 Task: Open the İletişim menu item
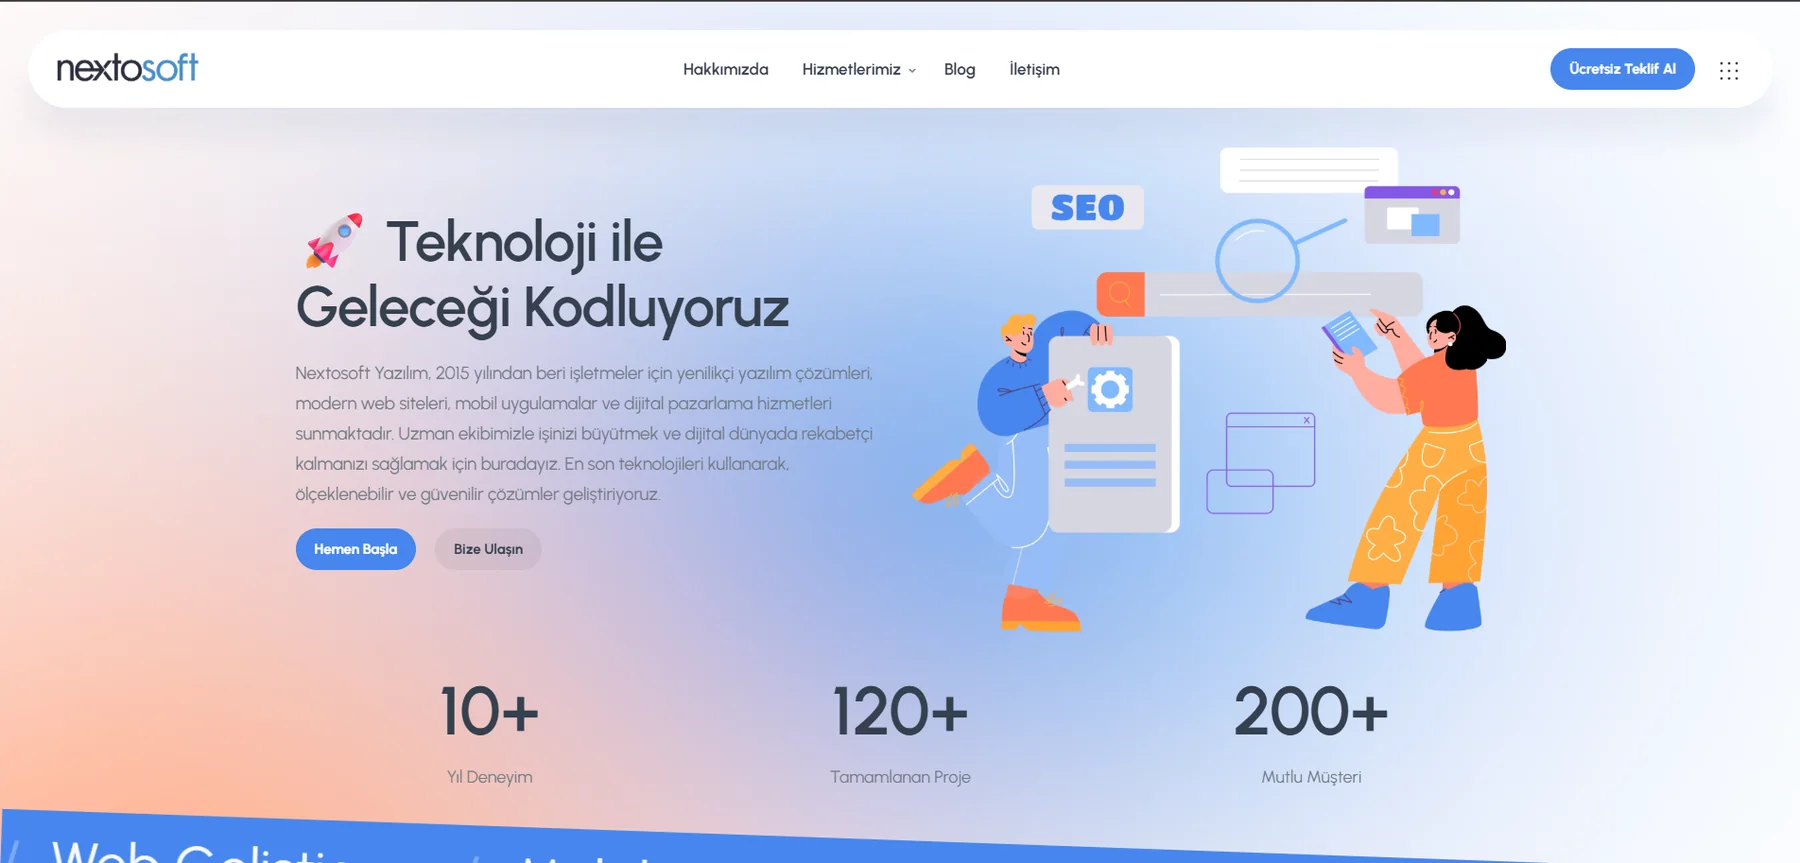pos(1034,69)
